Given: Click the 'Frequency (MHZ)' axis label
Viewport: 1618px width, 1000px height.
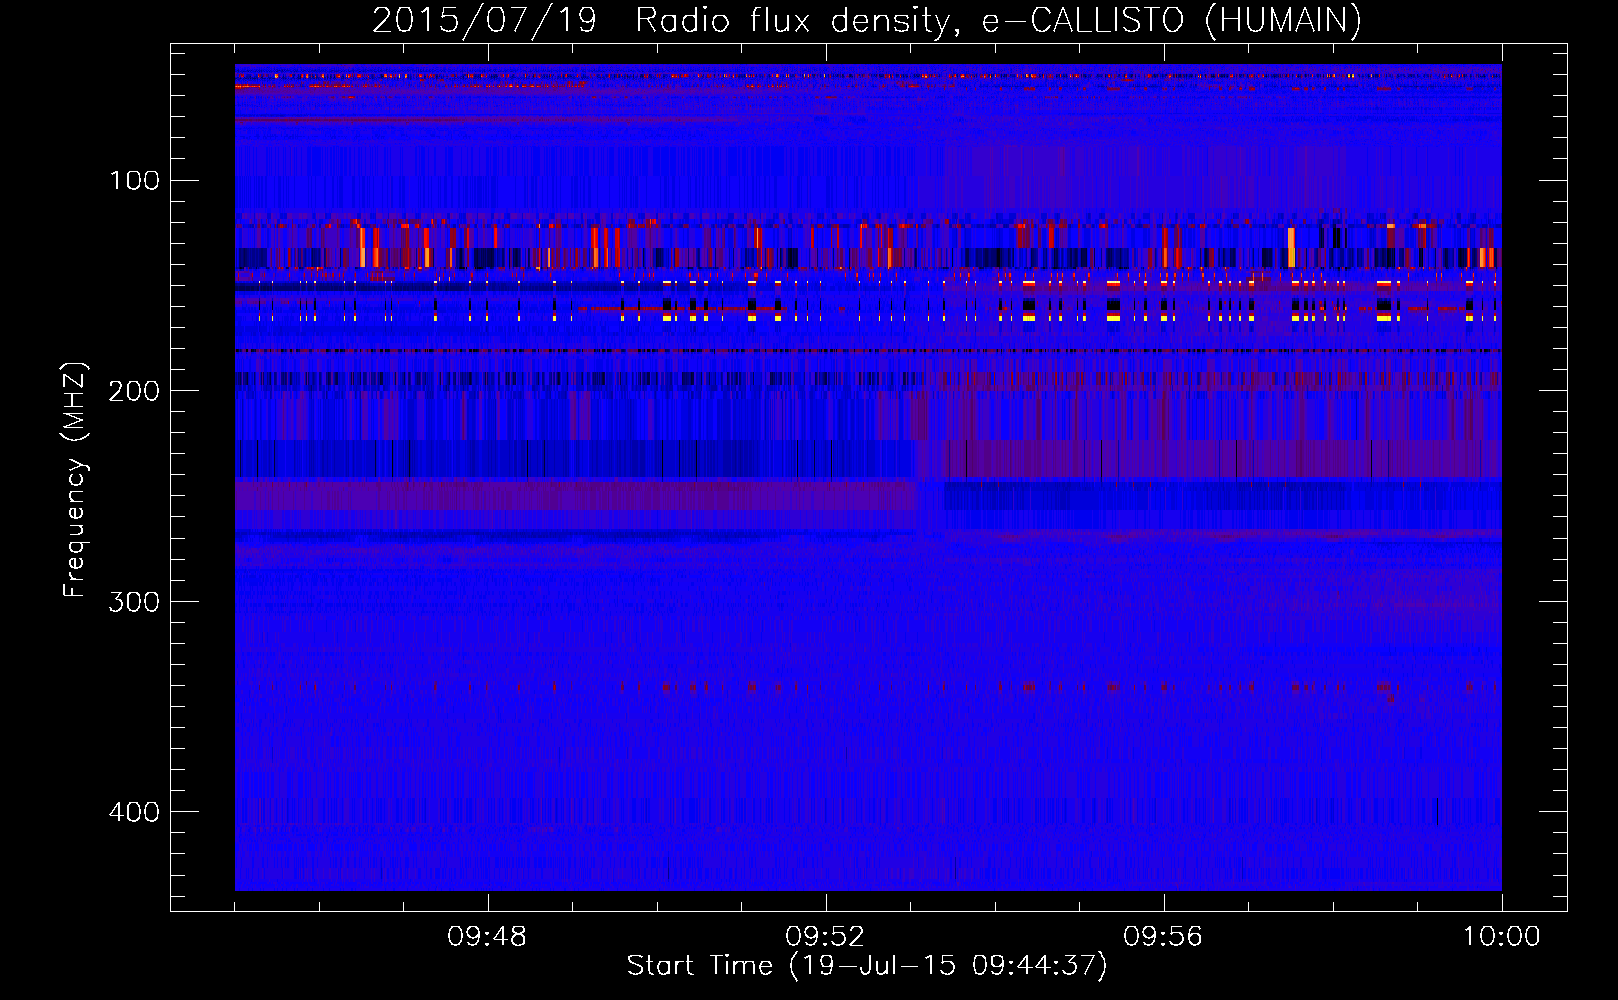Looking at the screenshot, I should [x=75, y=480].
